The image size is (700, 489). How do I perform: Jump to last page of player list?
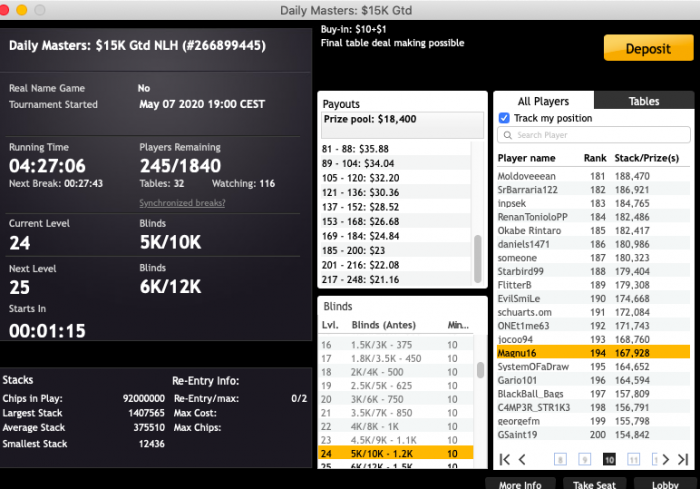click(x=683, y=460)
